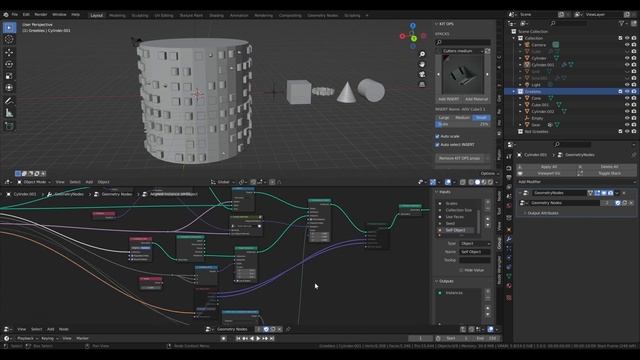Hide the Light object with its eye icon

coord(627,85)
